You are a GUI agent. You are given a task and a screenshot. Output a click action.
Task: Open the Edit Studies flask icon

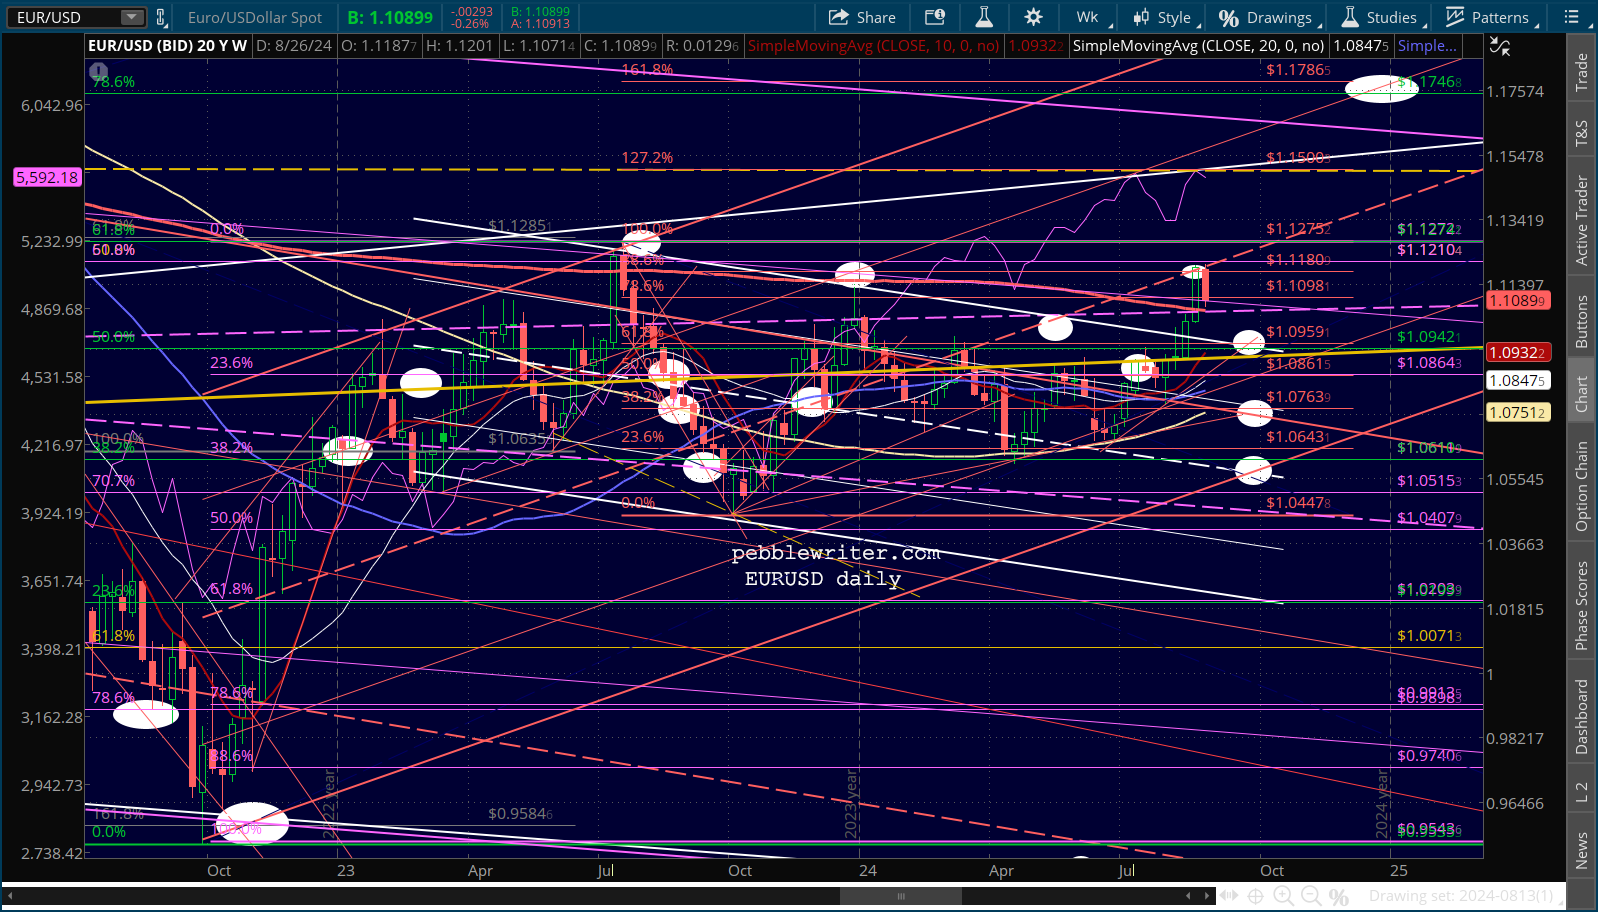tap(984, 17)
